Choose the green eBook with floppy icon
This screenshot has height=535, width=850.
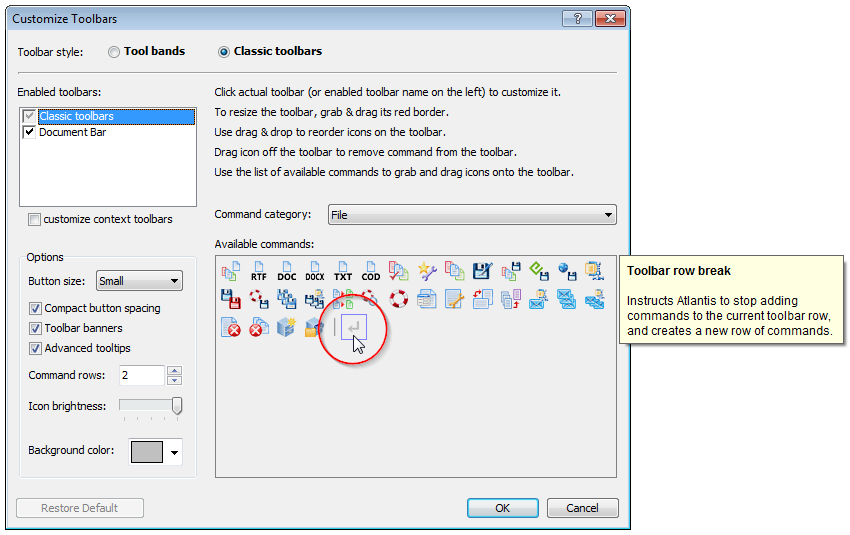(x=539, y=270)
